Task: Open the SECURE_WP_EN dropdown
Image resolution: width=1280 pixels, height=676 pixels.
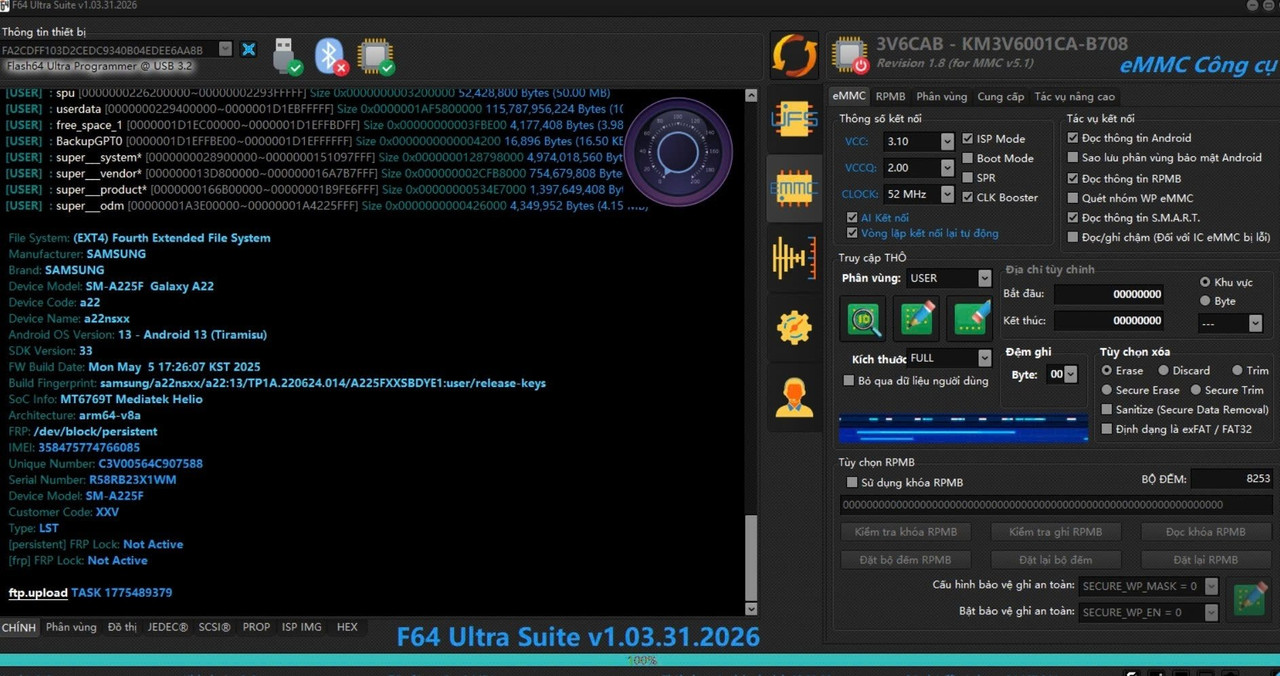Action: (1211, 612)
